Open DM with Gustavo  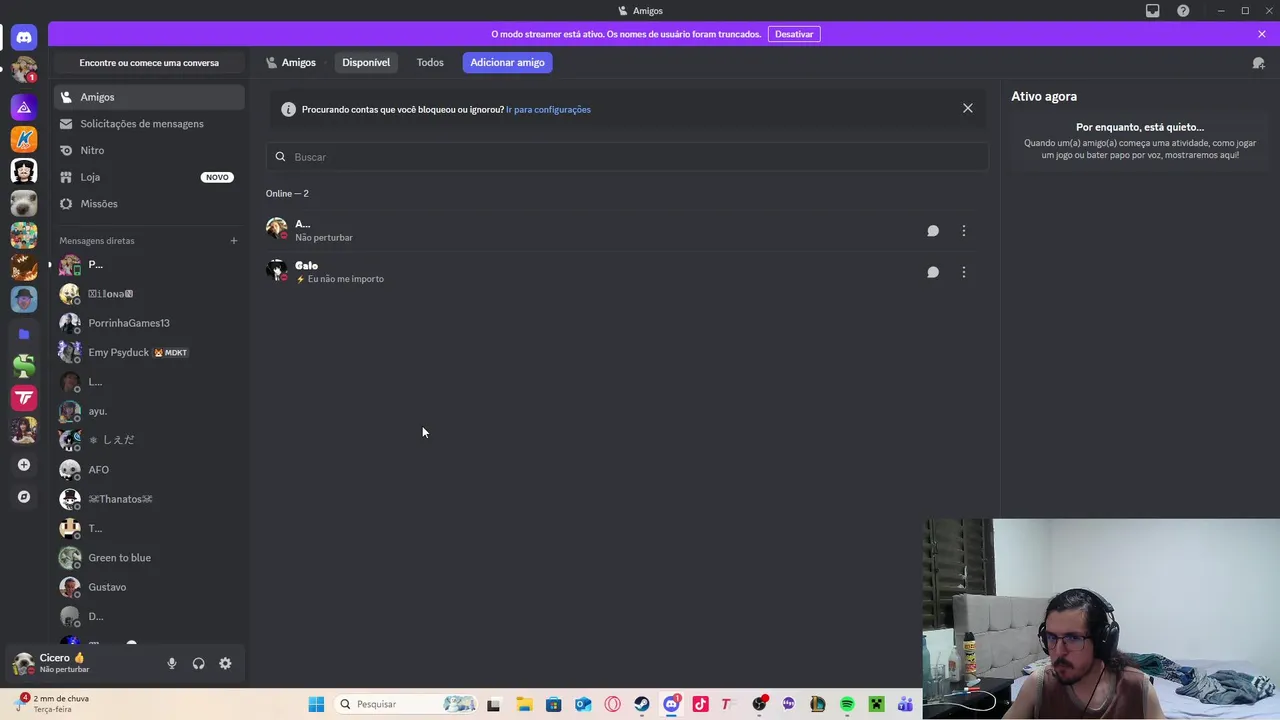tap(149, 587)
